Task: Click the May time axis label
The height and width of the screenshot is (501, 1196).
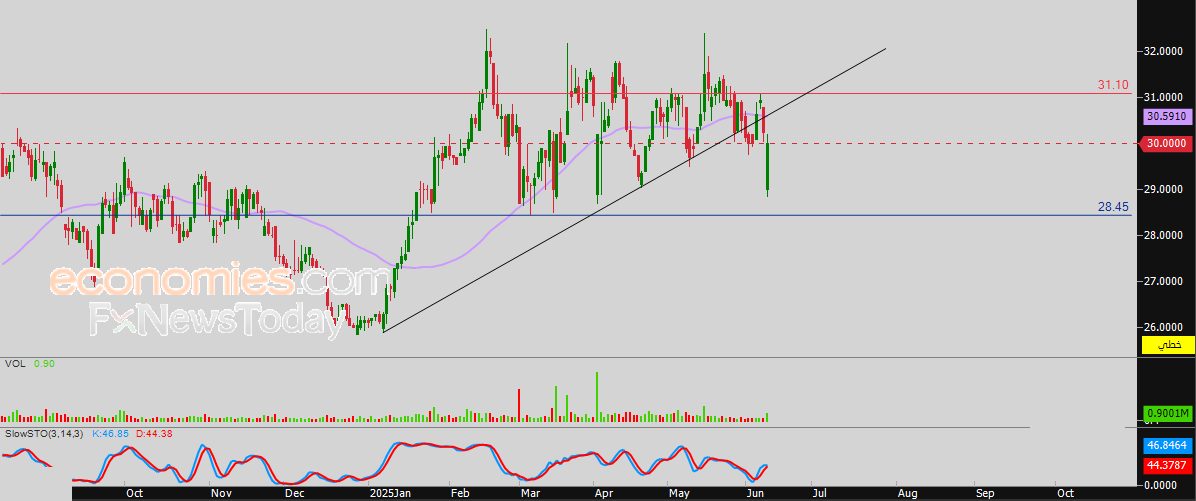Action: tap(678, 494)
